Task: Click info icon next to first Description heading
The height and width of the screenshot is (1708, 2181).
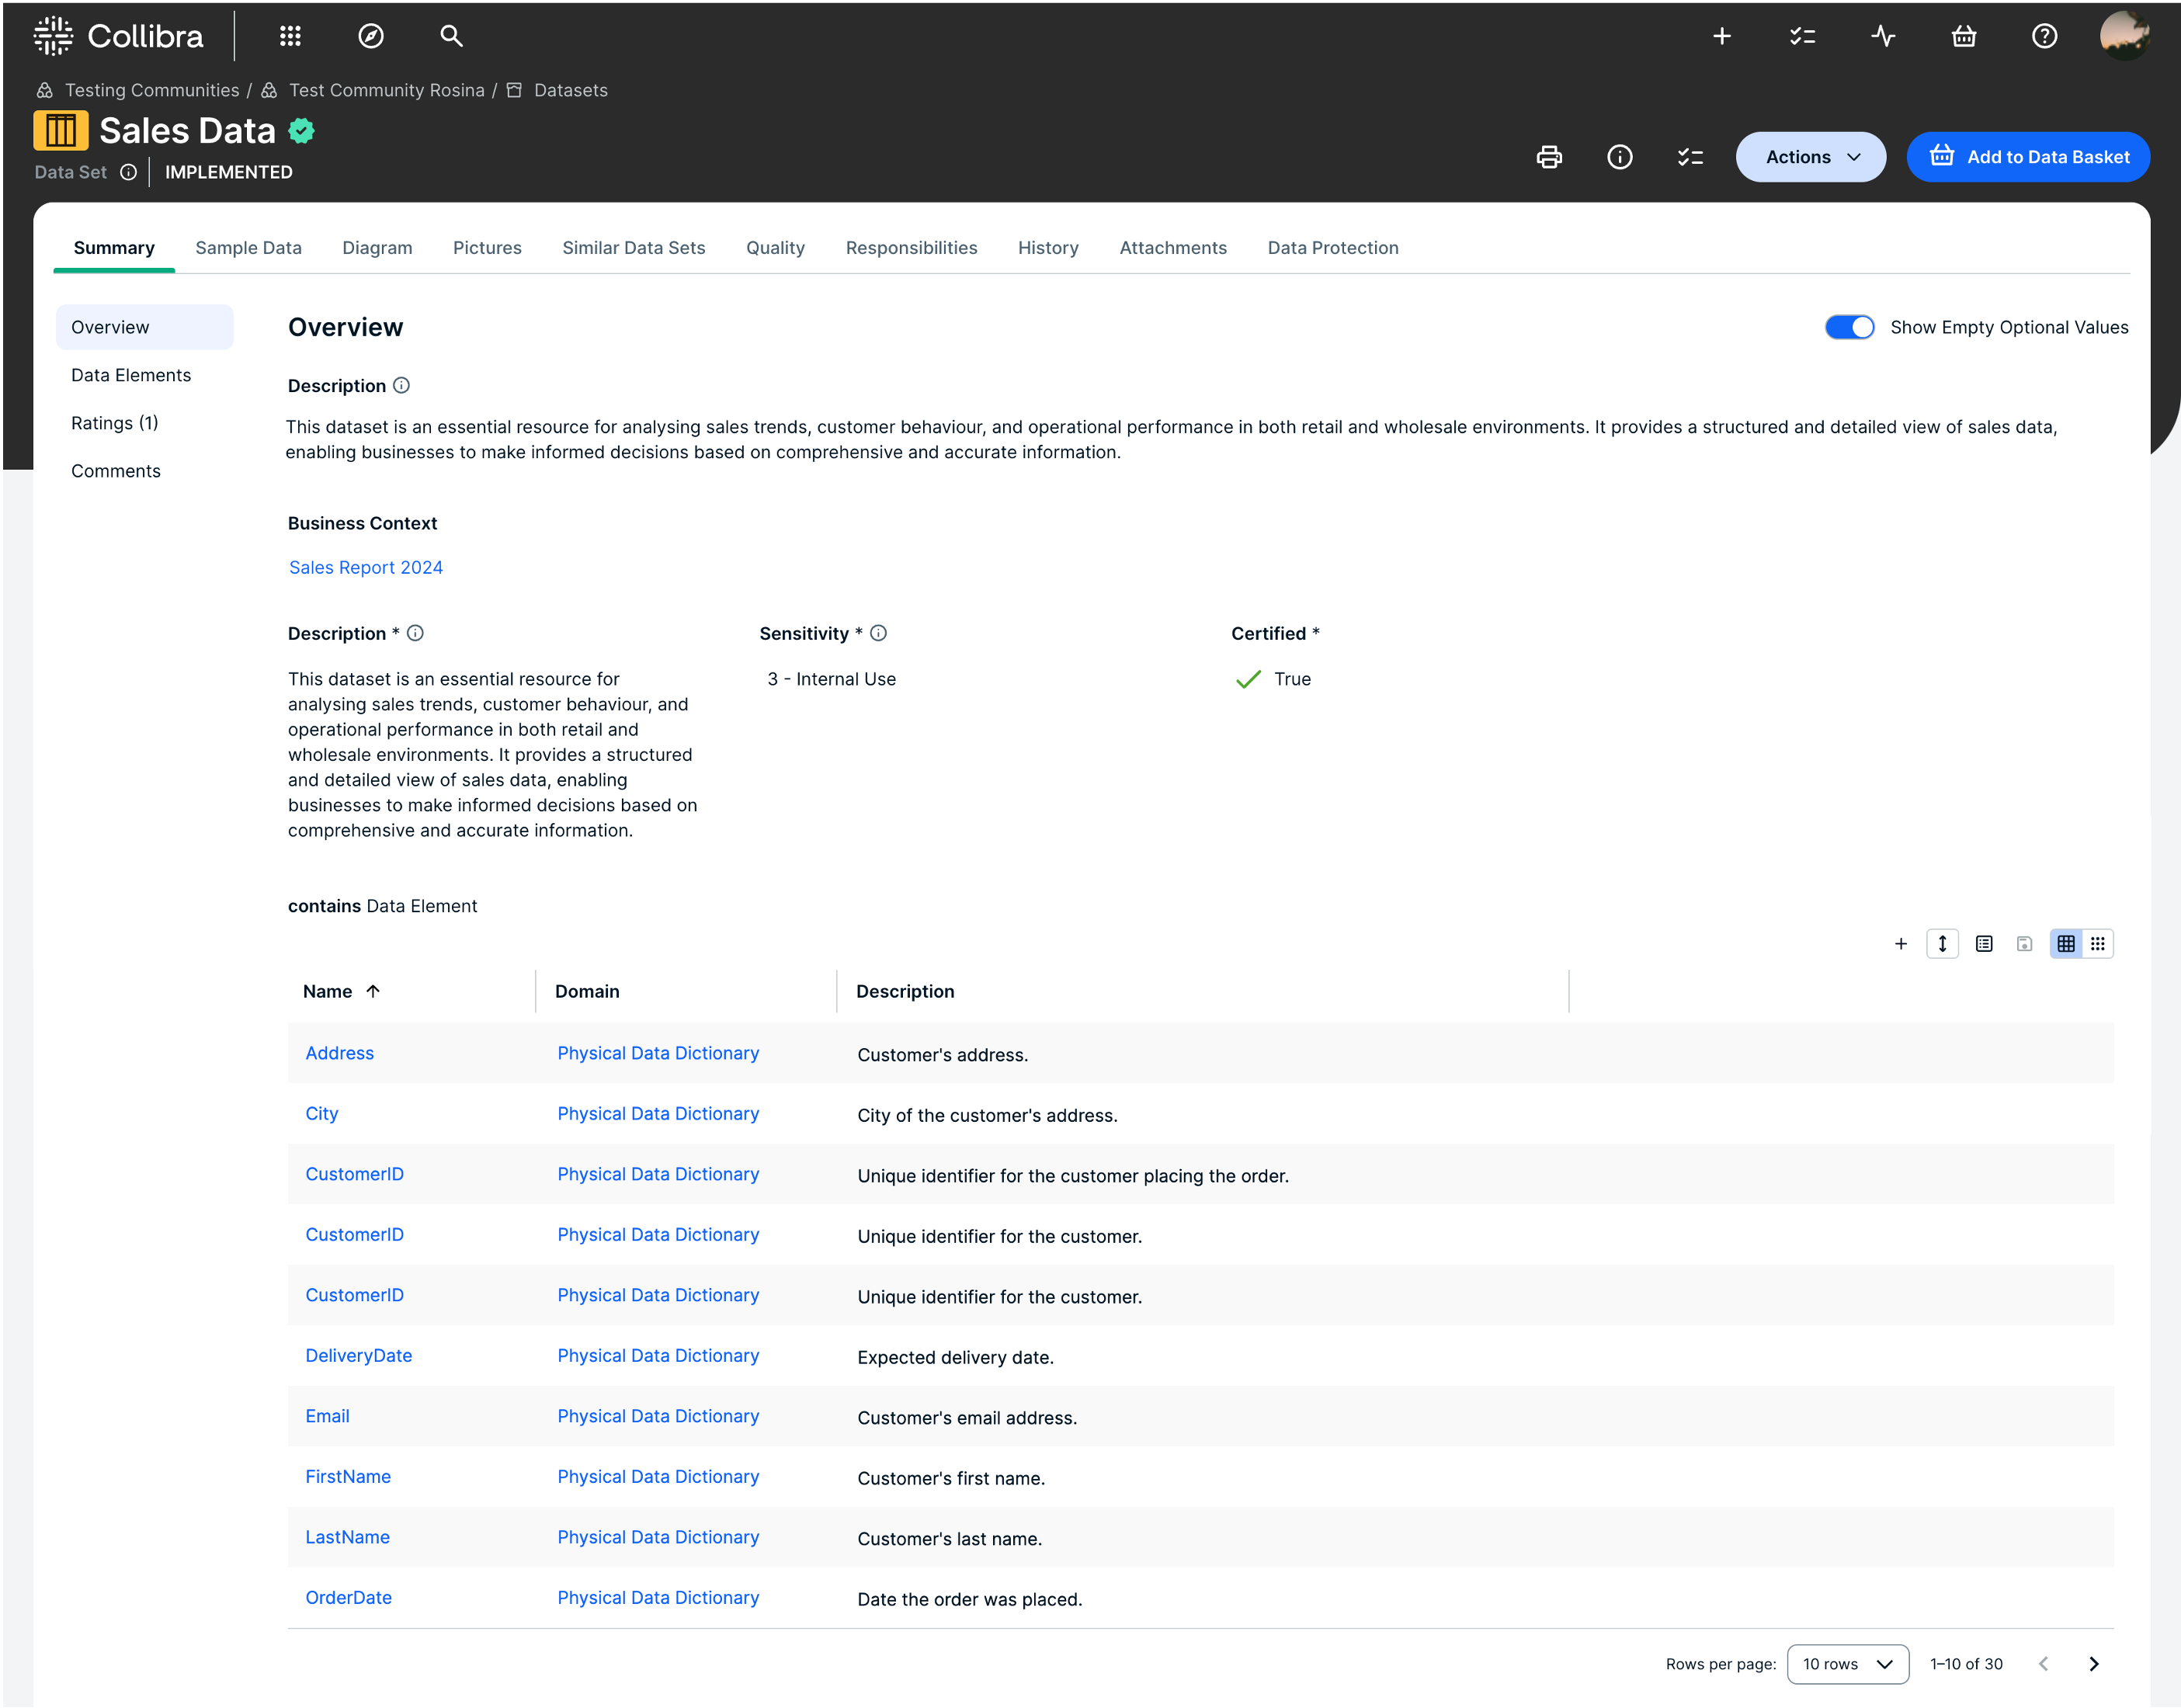Action: (401, 386)
